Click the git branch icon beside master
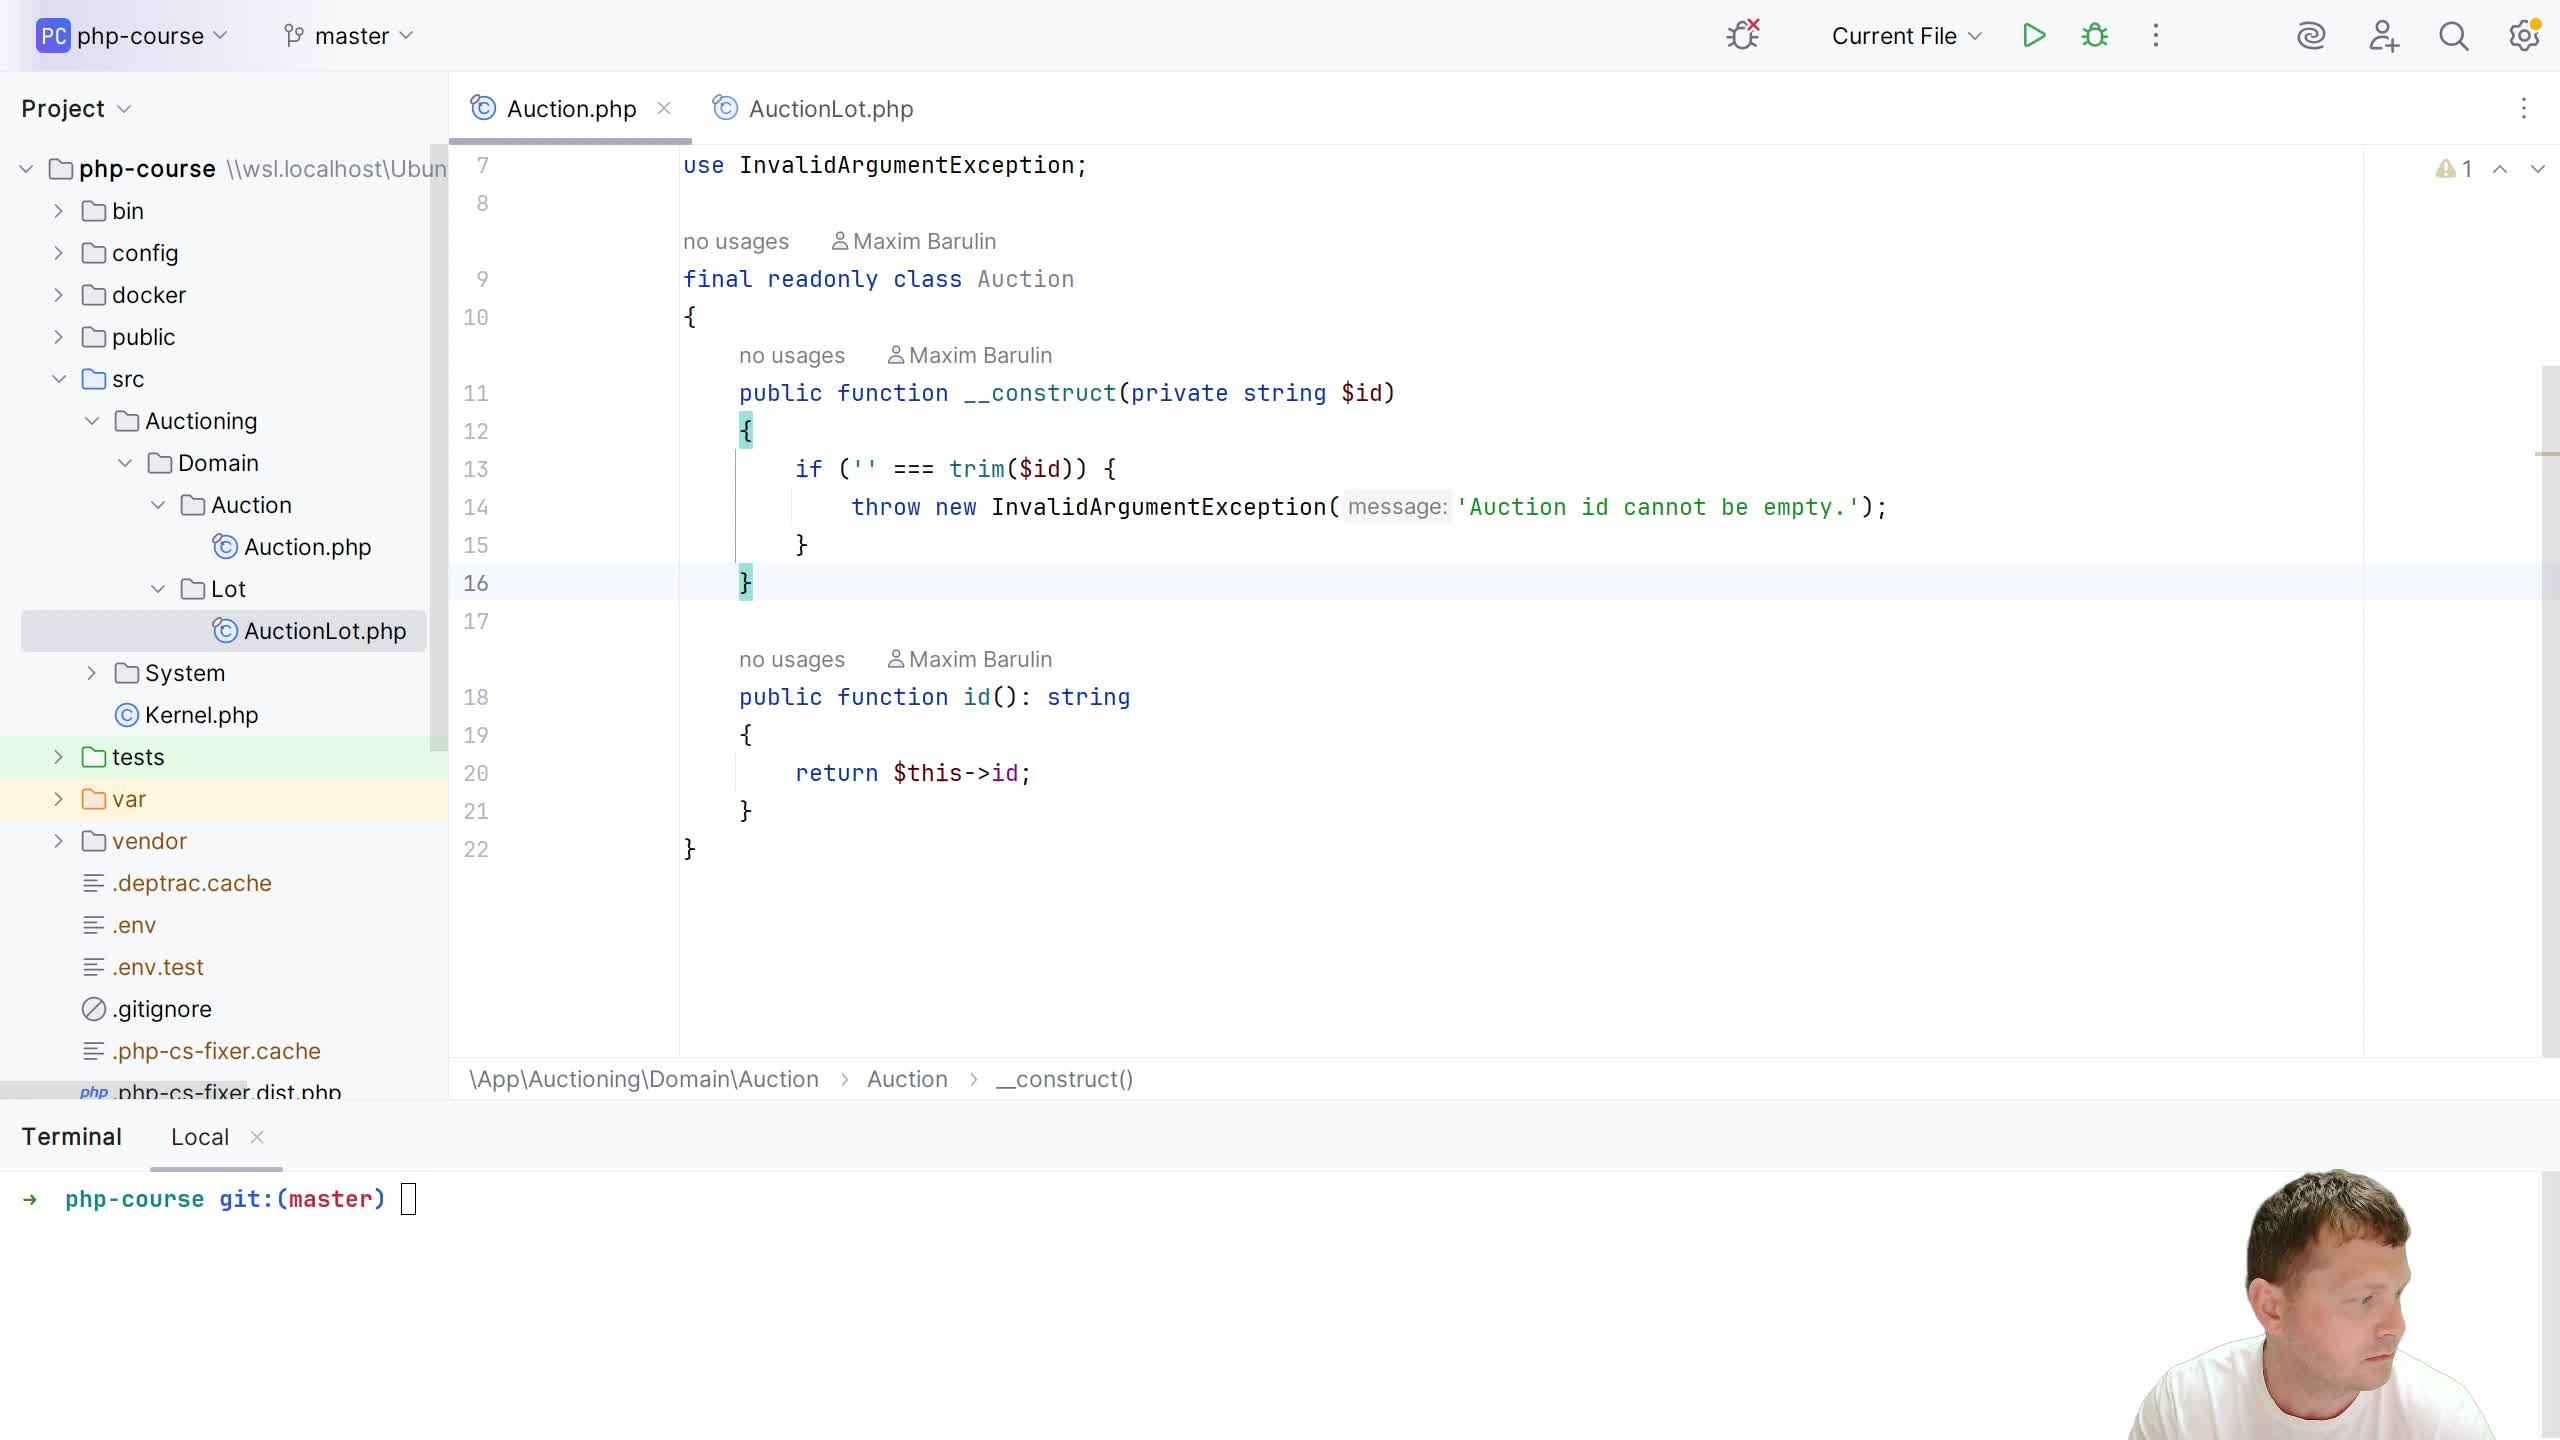 [294, 36]
